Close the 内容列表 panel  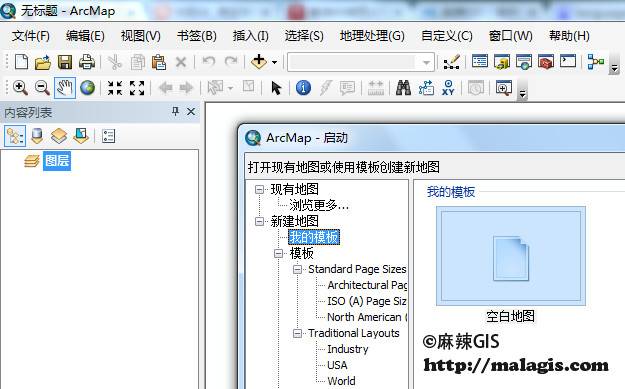pos(191,112)
